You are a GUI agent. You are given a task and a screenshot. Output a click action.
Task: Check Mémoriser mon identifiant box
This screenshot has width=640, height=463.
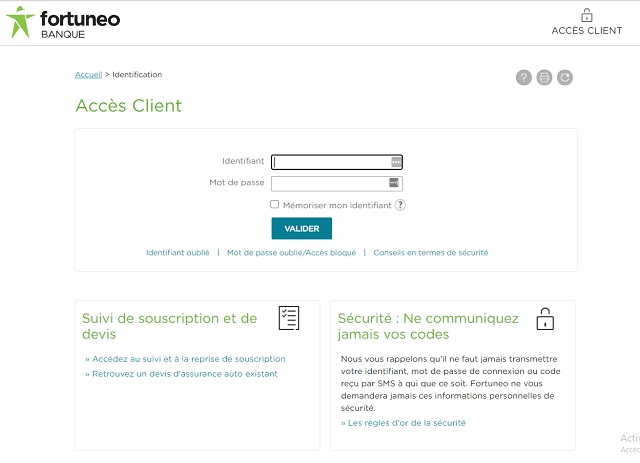click(x=275, y=204)
